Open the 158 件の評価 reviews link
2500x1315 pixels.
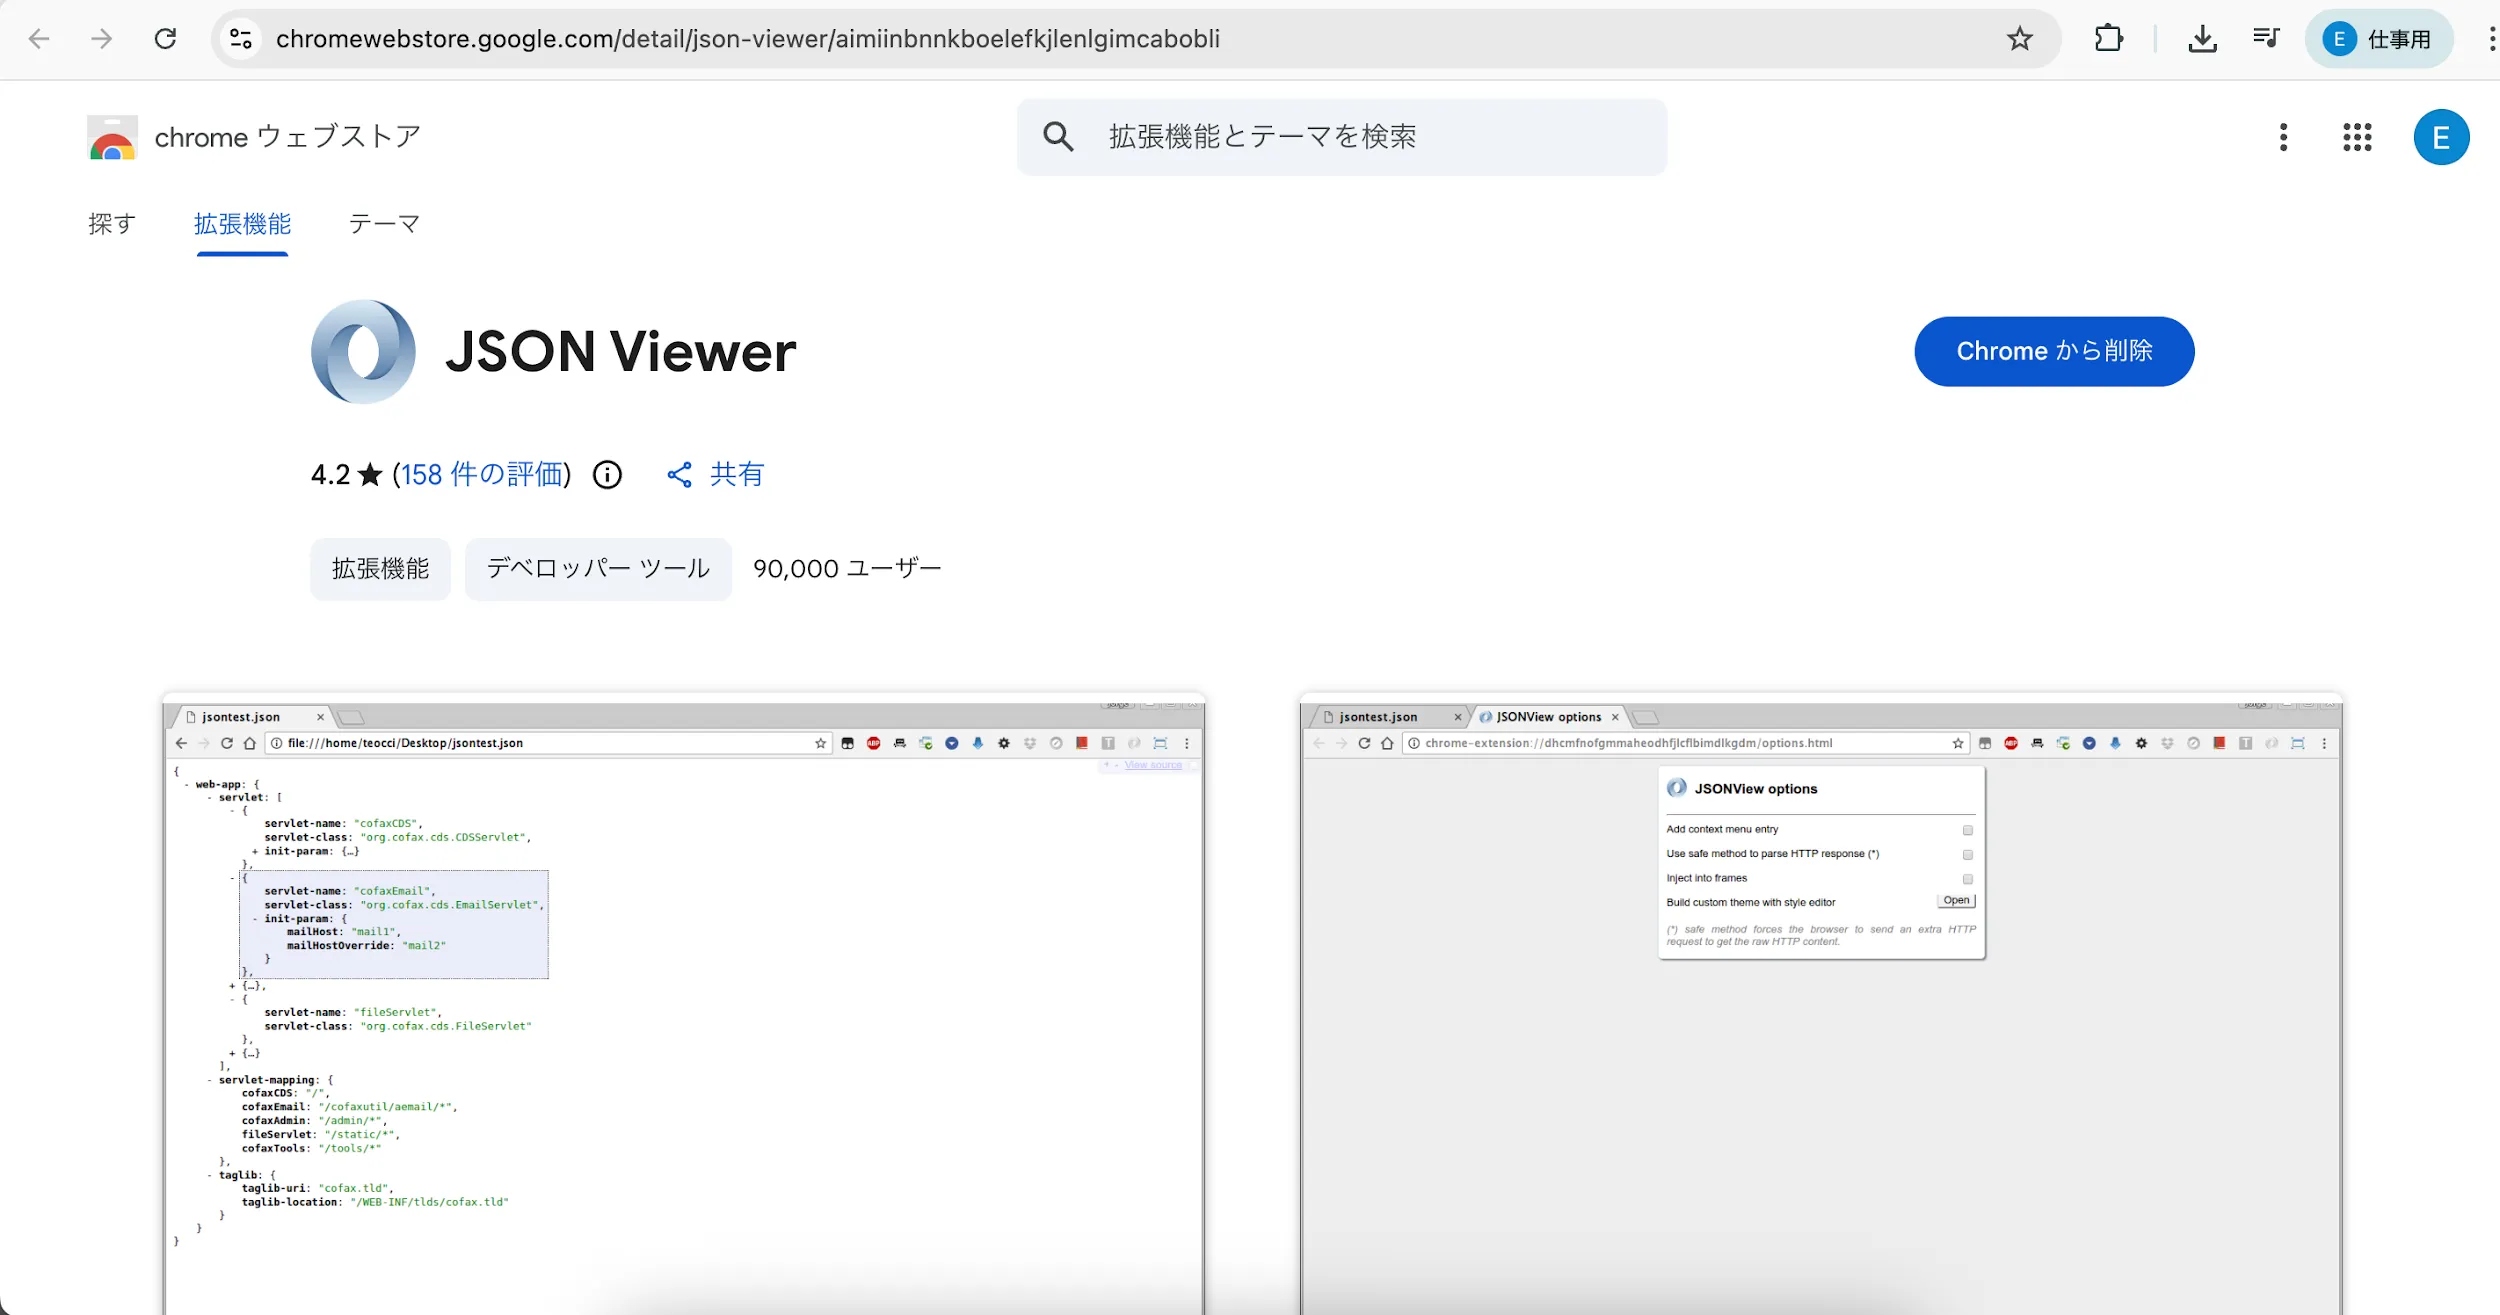pos(481,474)
